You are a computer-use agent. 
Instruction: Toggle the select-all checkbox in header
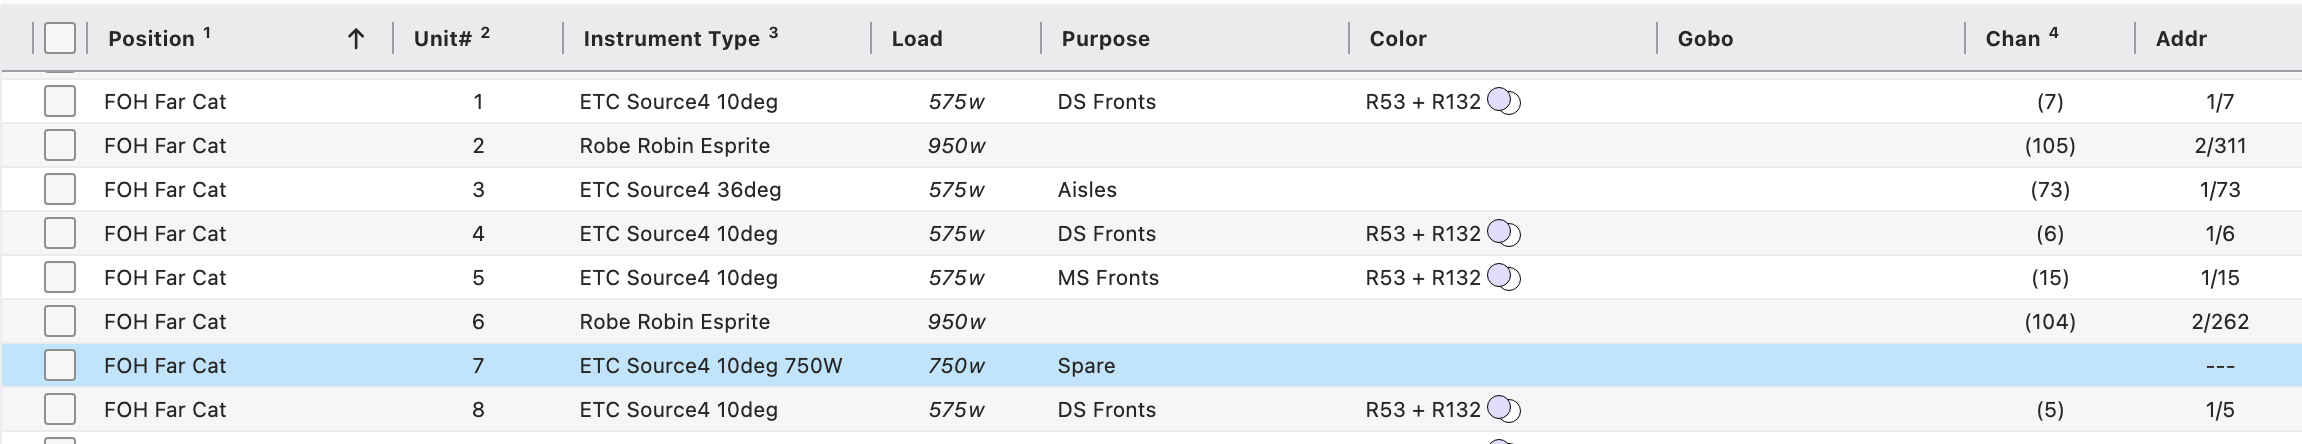[60, 39]
